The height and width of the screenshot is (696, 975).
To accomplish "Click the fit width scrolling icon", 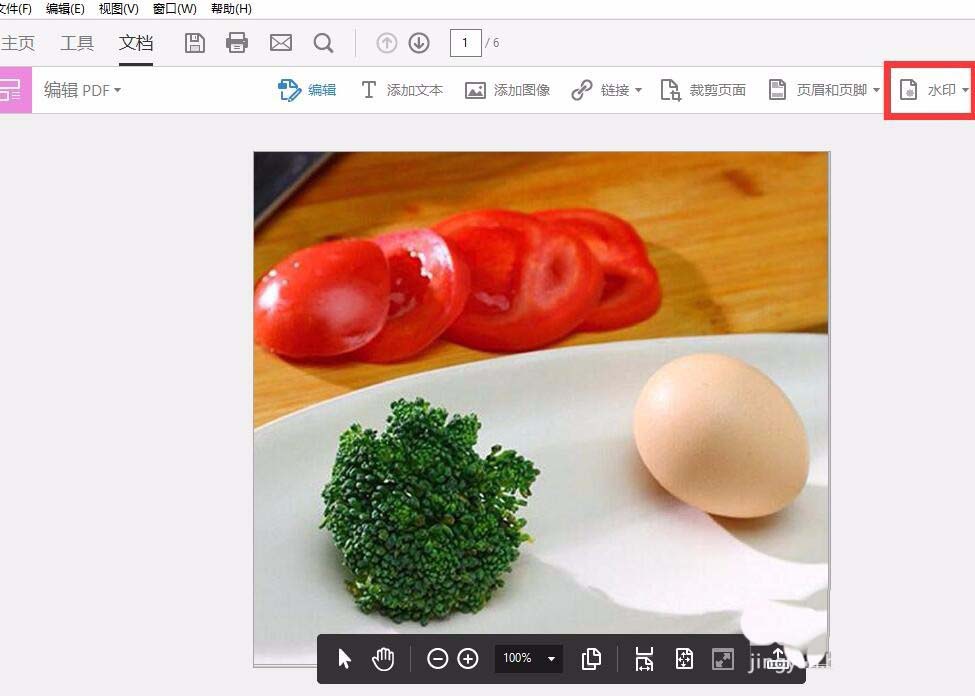I will (644, 659).
